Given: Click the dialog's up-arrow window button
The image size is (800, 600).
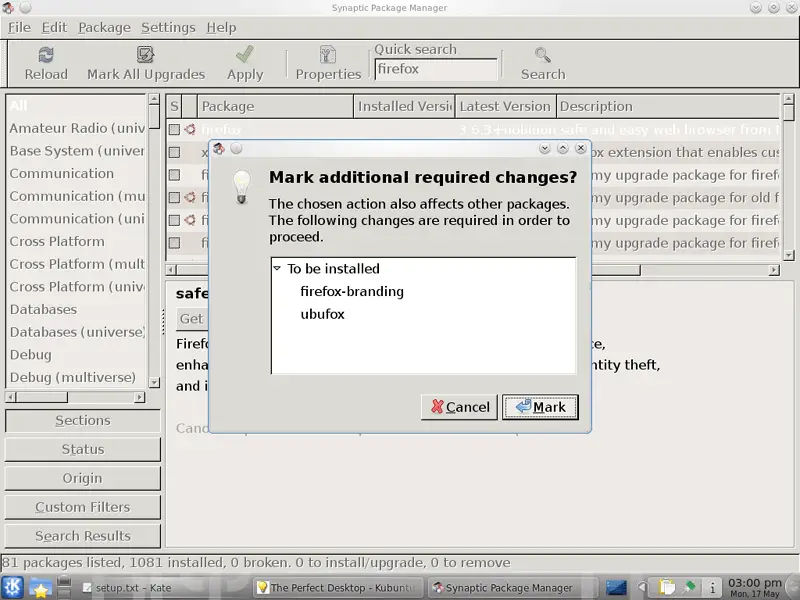Looking at the screenshot, I should tap(562, 148).
